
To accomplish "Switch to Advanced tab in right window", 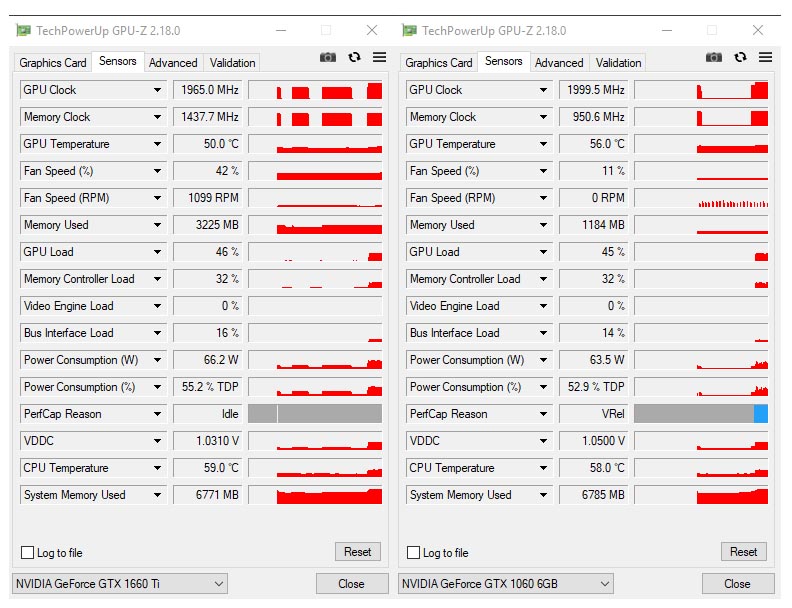I will [559, 63].
